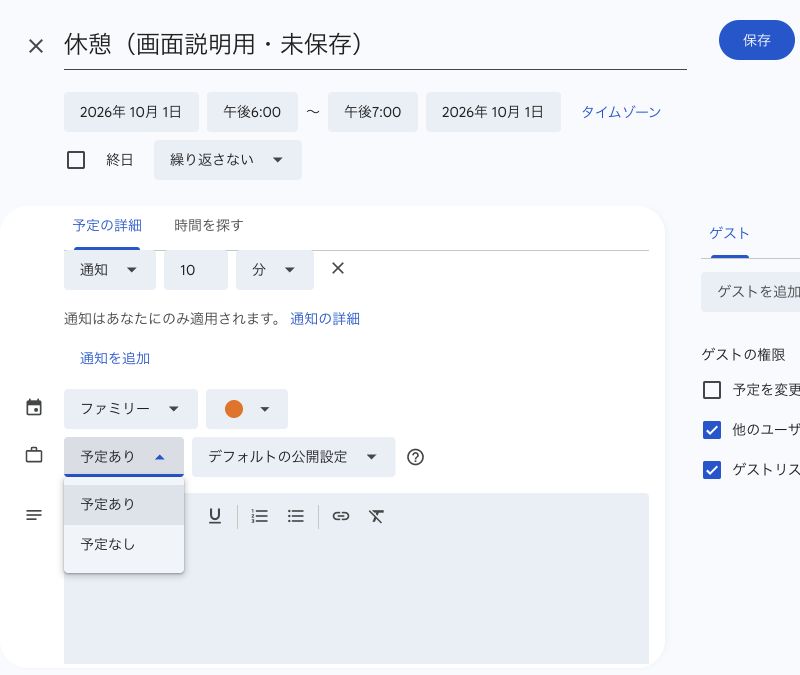Remove the 10-minute notification with its X
The width and height of the screenshot is (800, 675).
338,268
